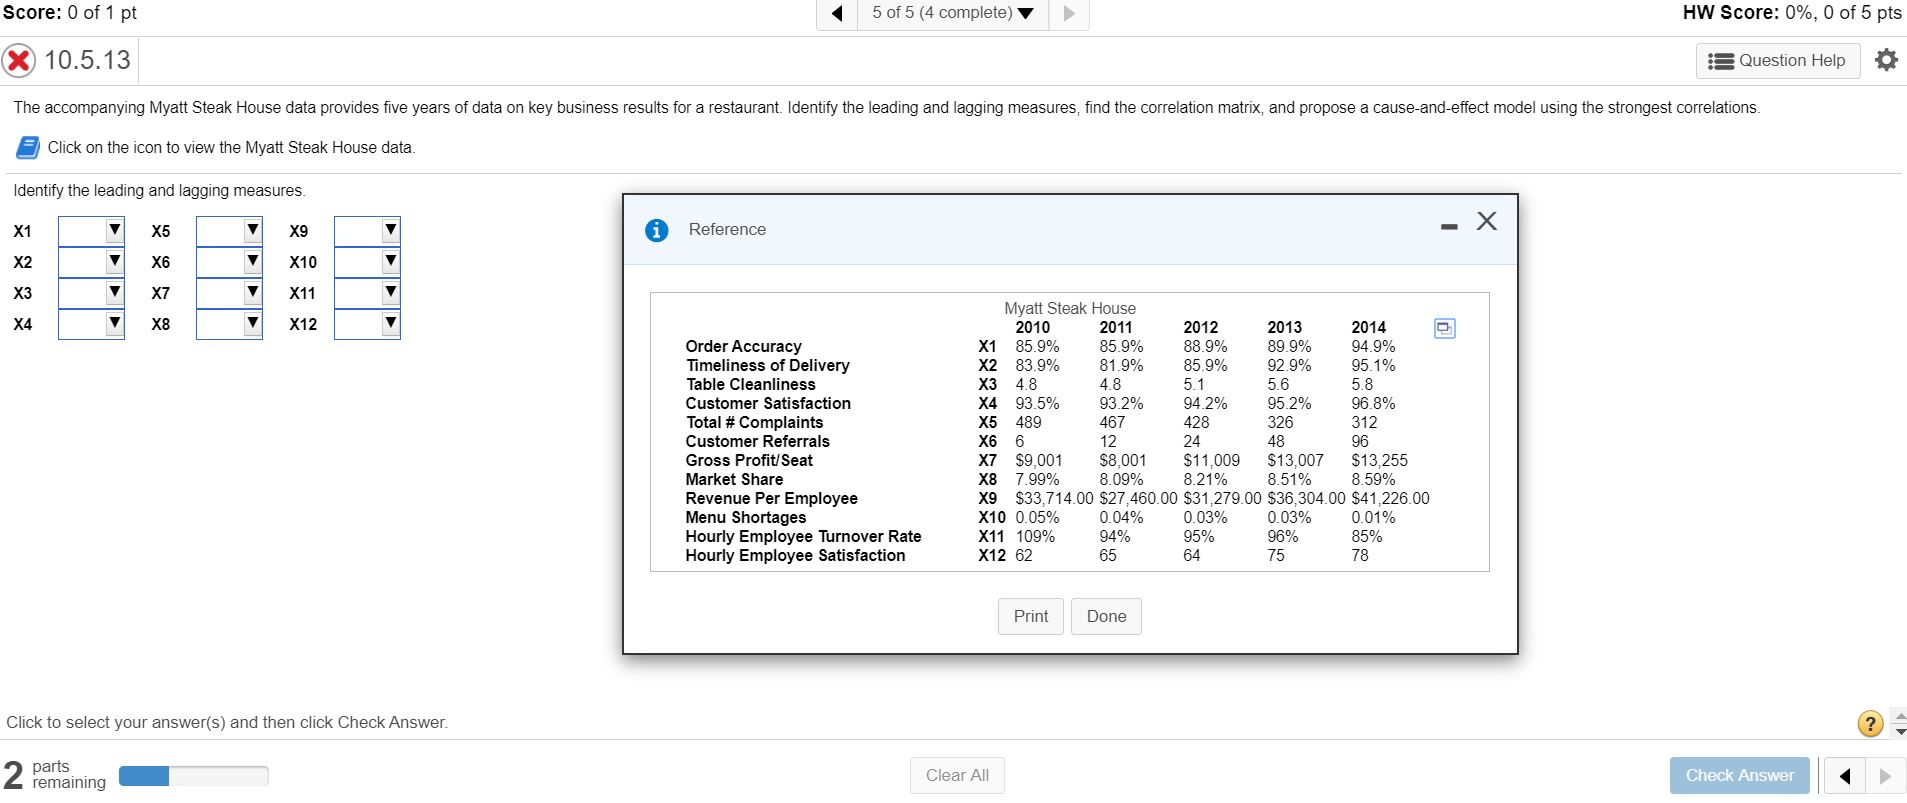1907x803 pixels.
Task: Click 'Total # Complaints' row label
Action: pyautogui.click(x=754, y=422)
